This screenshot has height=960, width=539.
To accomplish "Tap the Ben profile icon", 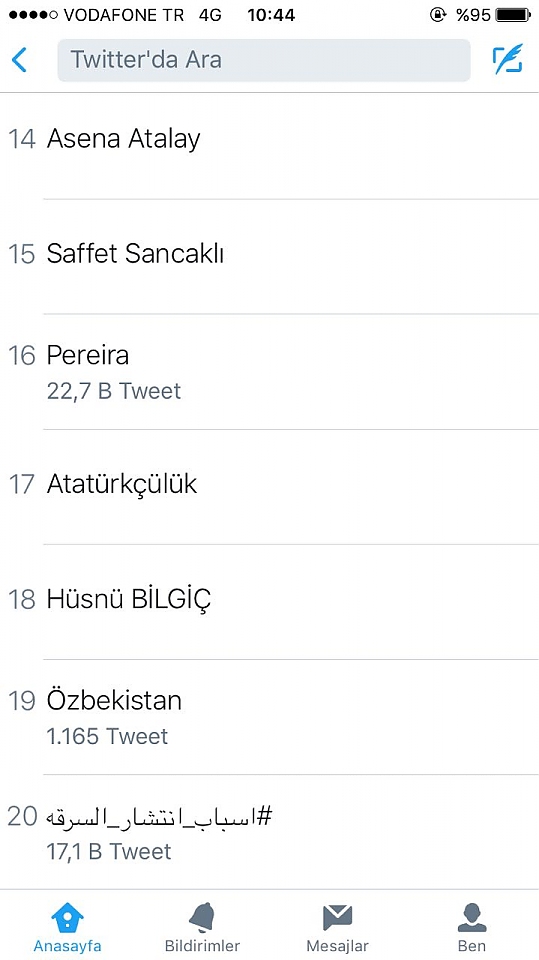I will [472, 918].
